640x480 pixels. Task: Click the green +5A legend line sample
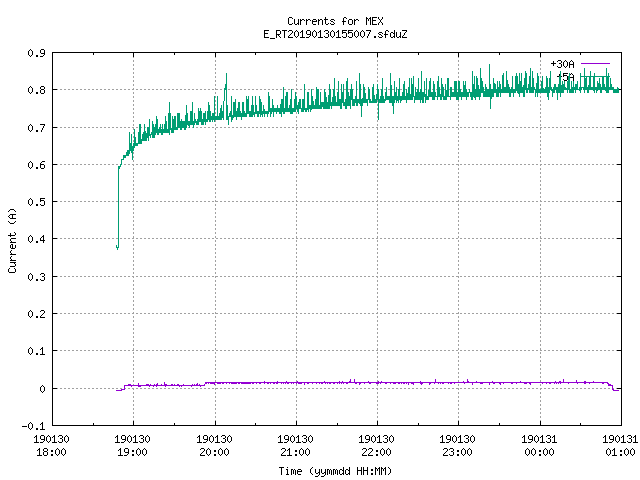click(595, 76)
